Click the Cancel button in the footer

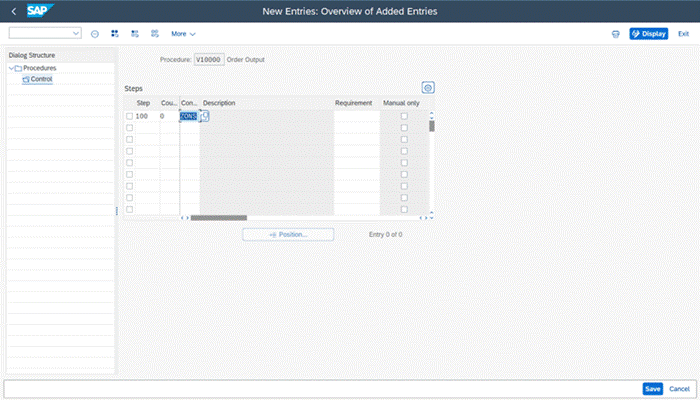tap(680, 388)
